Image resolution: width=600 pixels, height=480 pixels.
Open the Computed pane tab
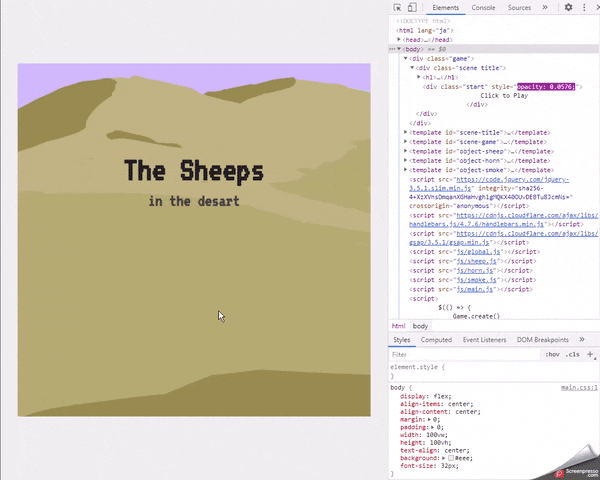(436, 340)
